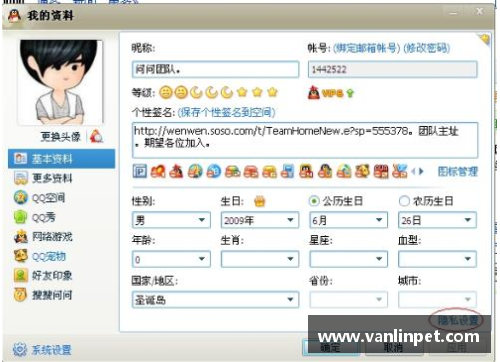The image size is (500, 362).
Task: Click the red penguin icon beside 更换头像
Action: point(97,136)
